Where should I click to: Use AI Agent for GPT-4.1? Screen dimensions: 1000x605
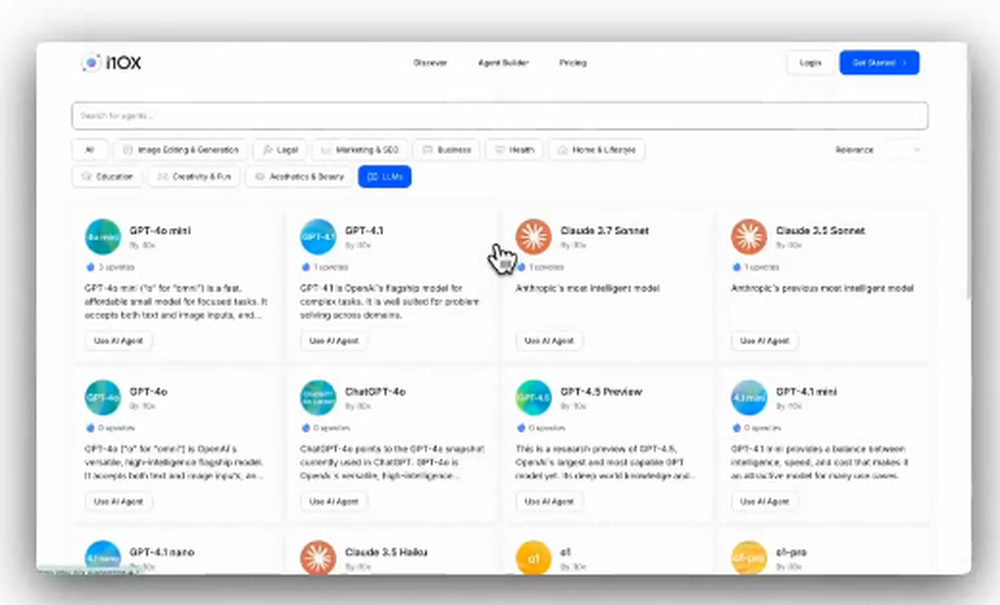click(x=334, y=341)
